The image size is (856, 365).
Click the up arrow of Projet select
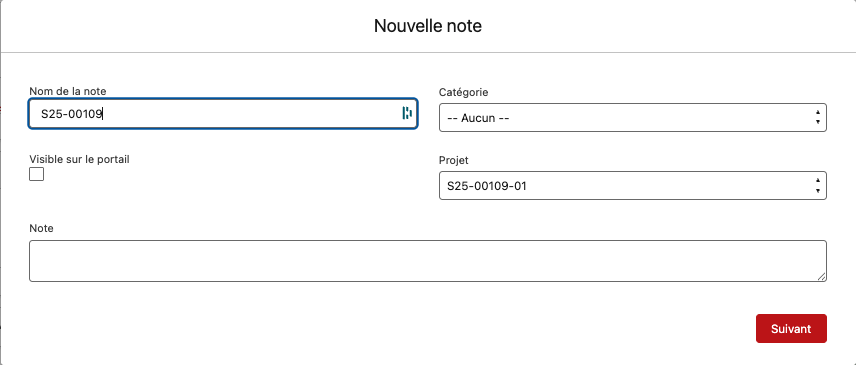coord(817,181)
